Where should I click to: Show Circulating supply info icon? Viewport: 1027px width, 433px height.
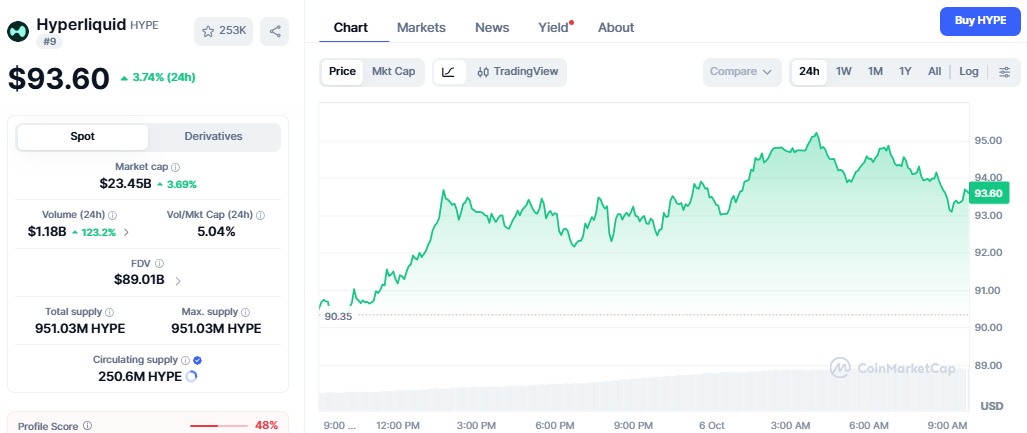185,360
